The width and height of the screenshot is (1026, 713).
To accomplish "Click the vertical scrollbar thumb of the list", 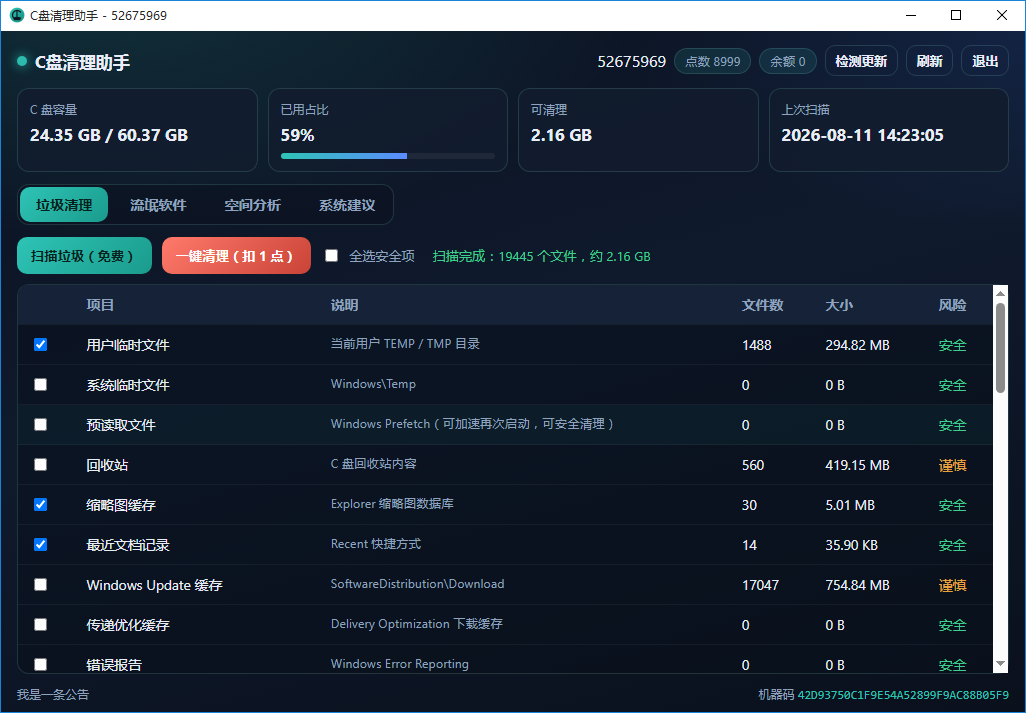I will tap(1000, 348).
